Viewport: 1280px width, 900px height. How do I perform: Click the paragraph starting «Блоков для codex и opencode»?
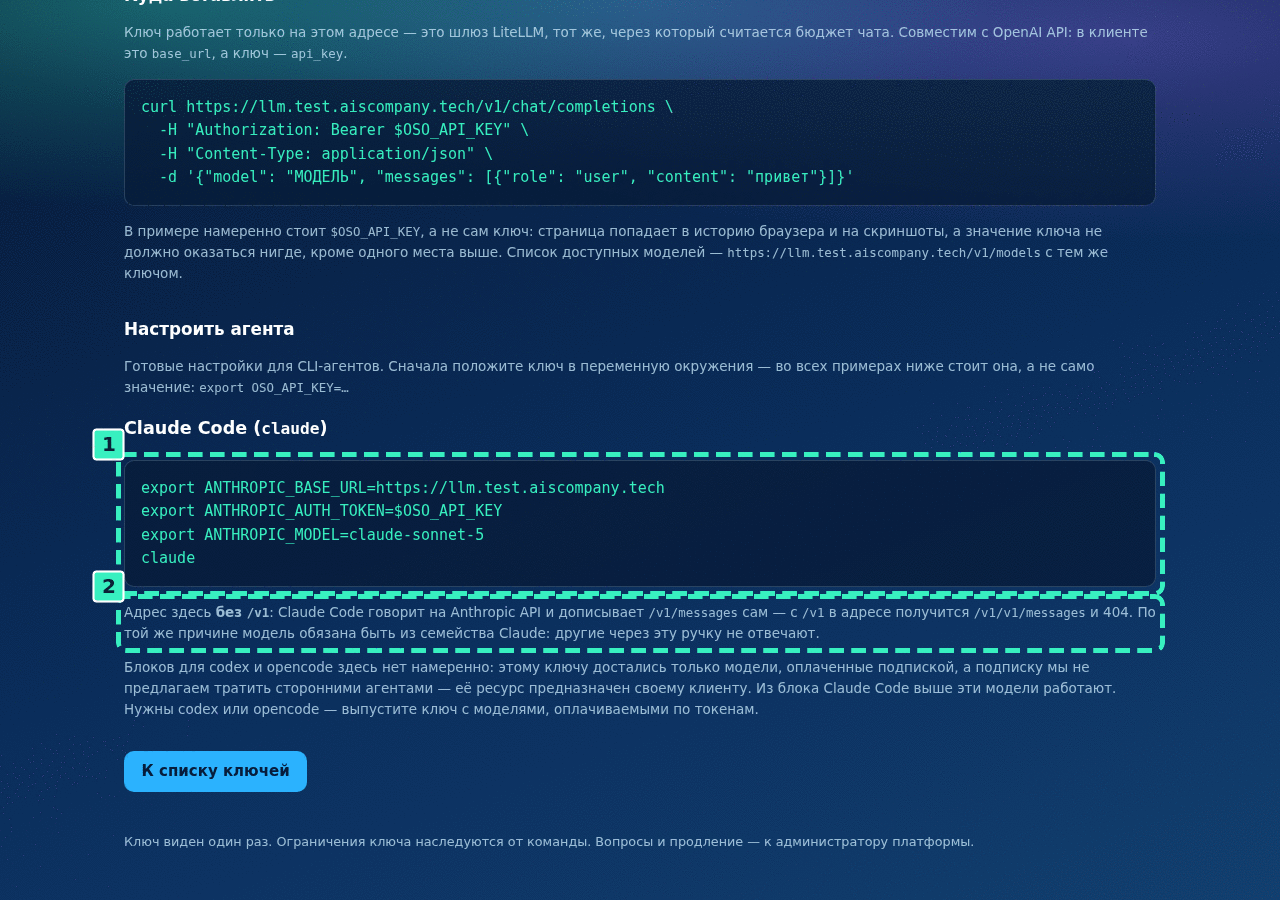(620, 688)
